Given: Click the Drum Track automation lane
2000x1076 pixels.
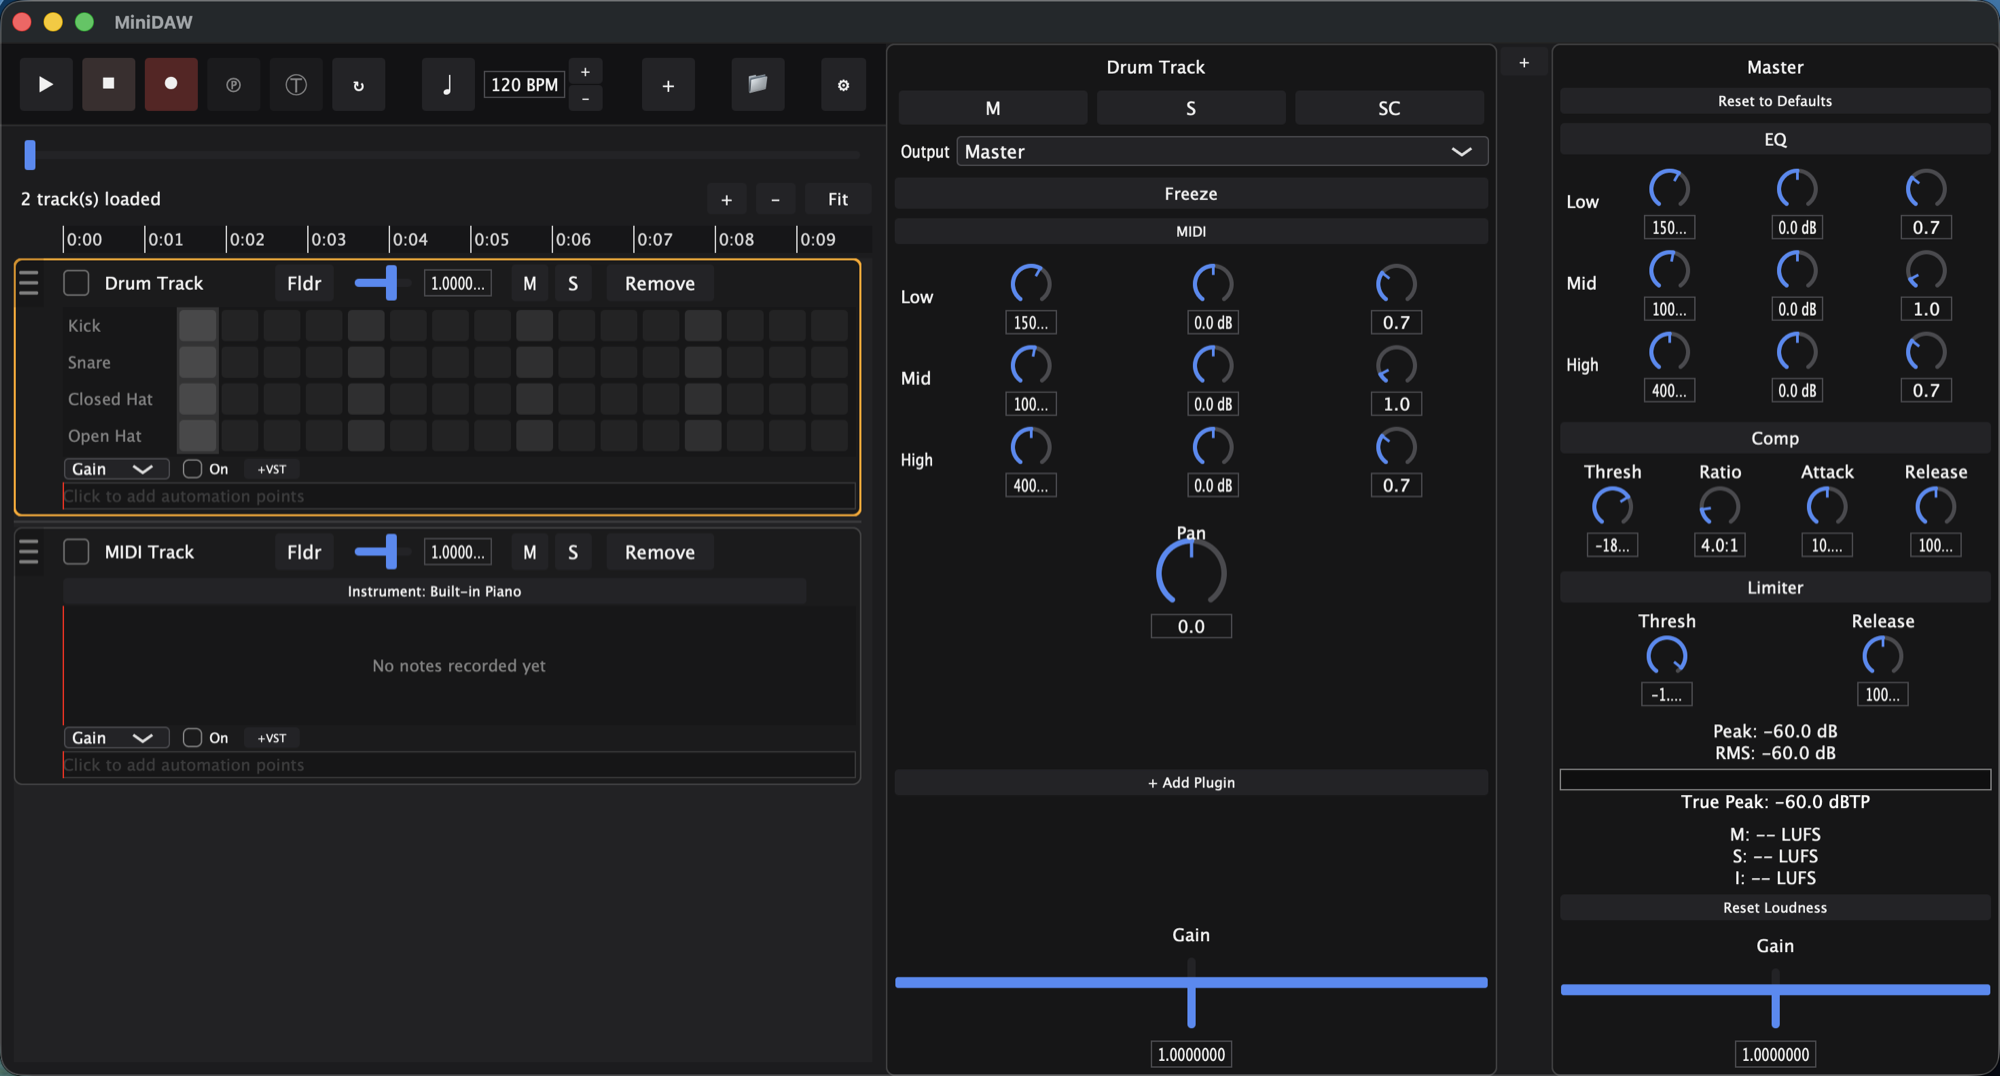Looking at the screenshot, I should (x=459, y=496).
